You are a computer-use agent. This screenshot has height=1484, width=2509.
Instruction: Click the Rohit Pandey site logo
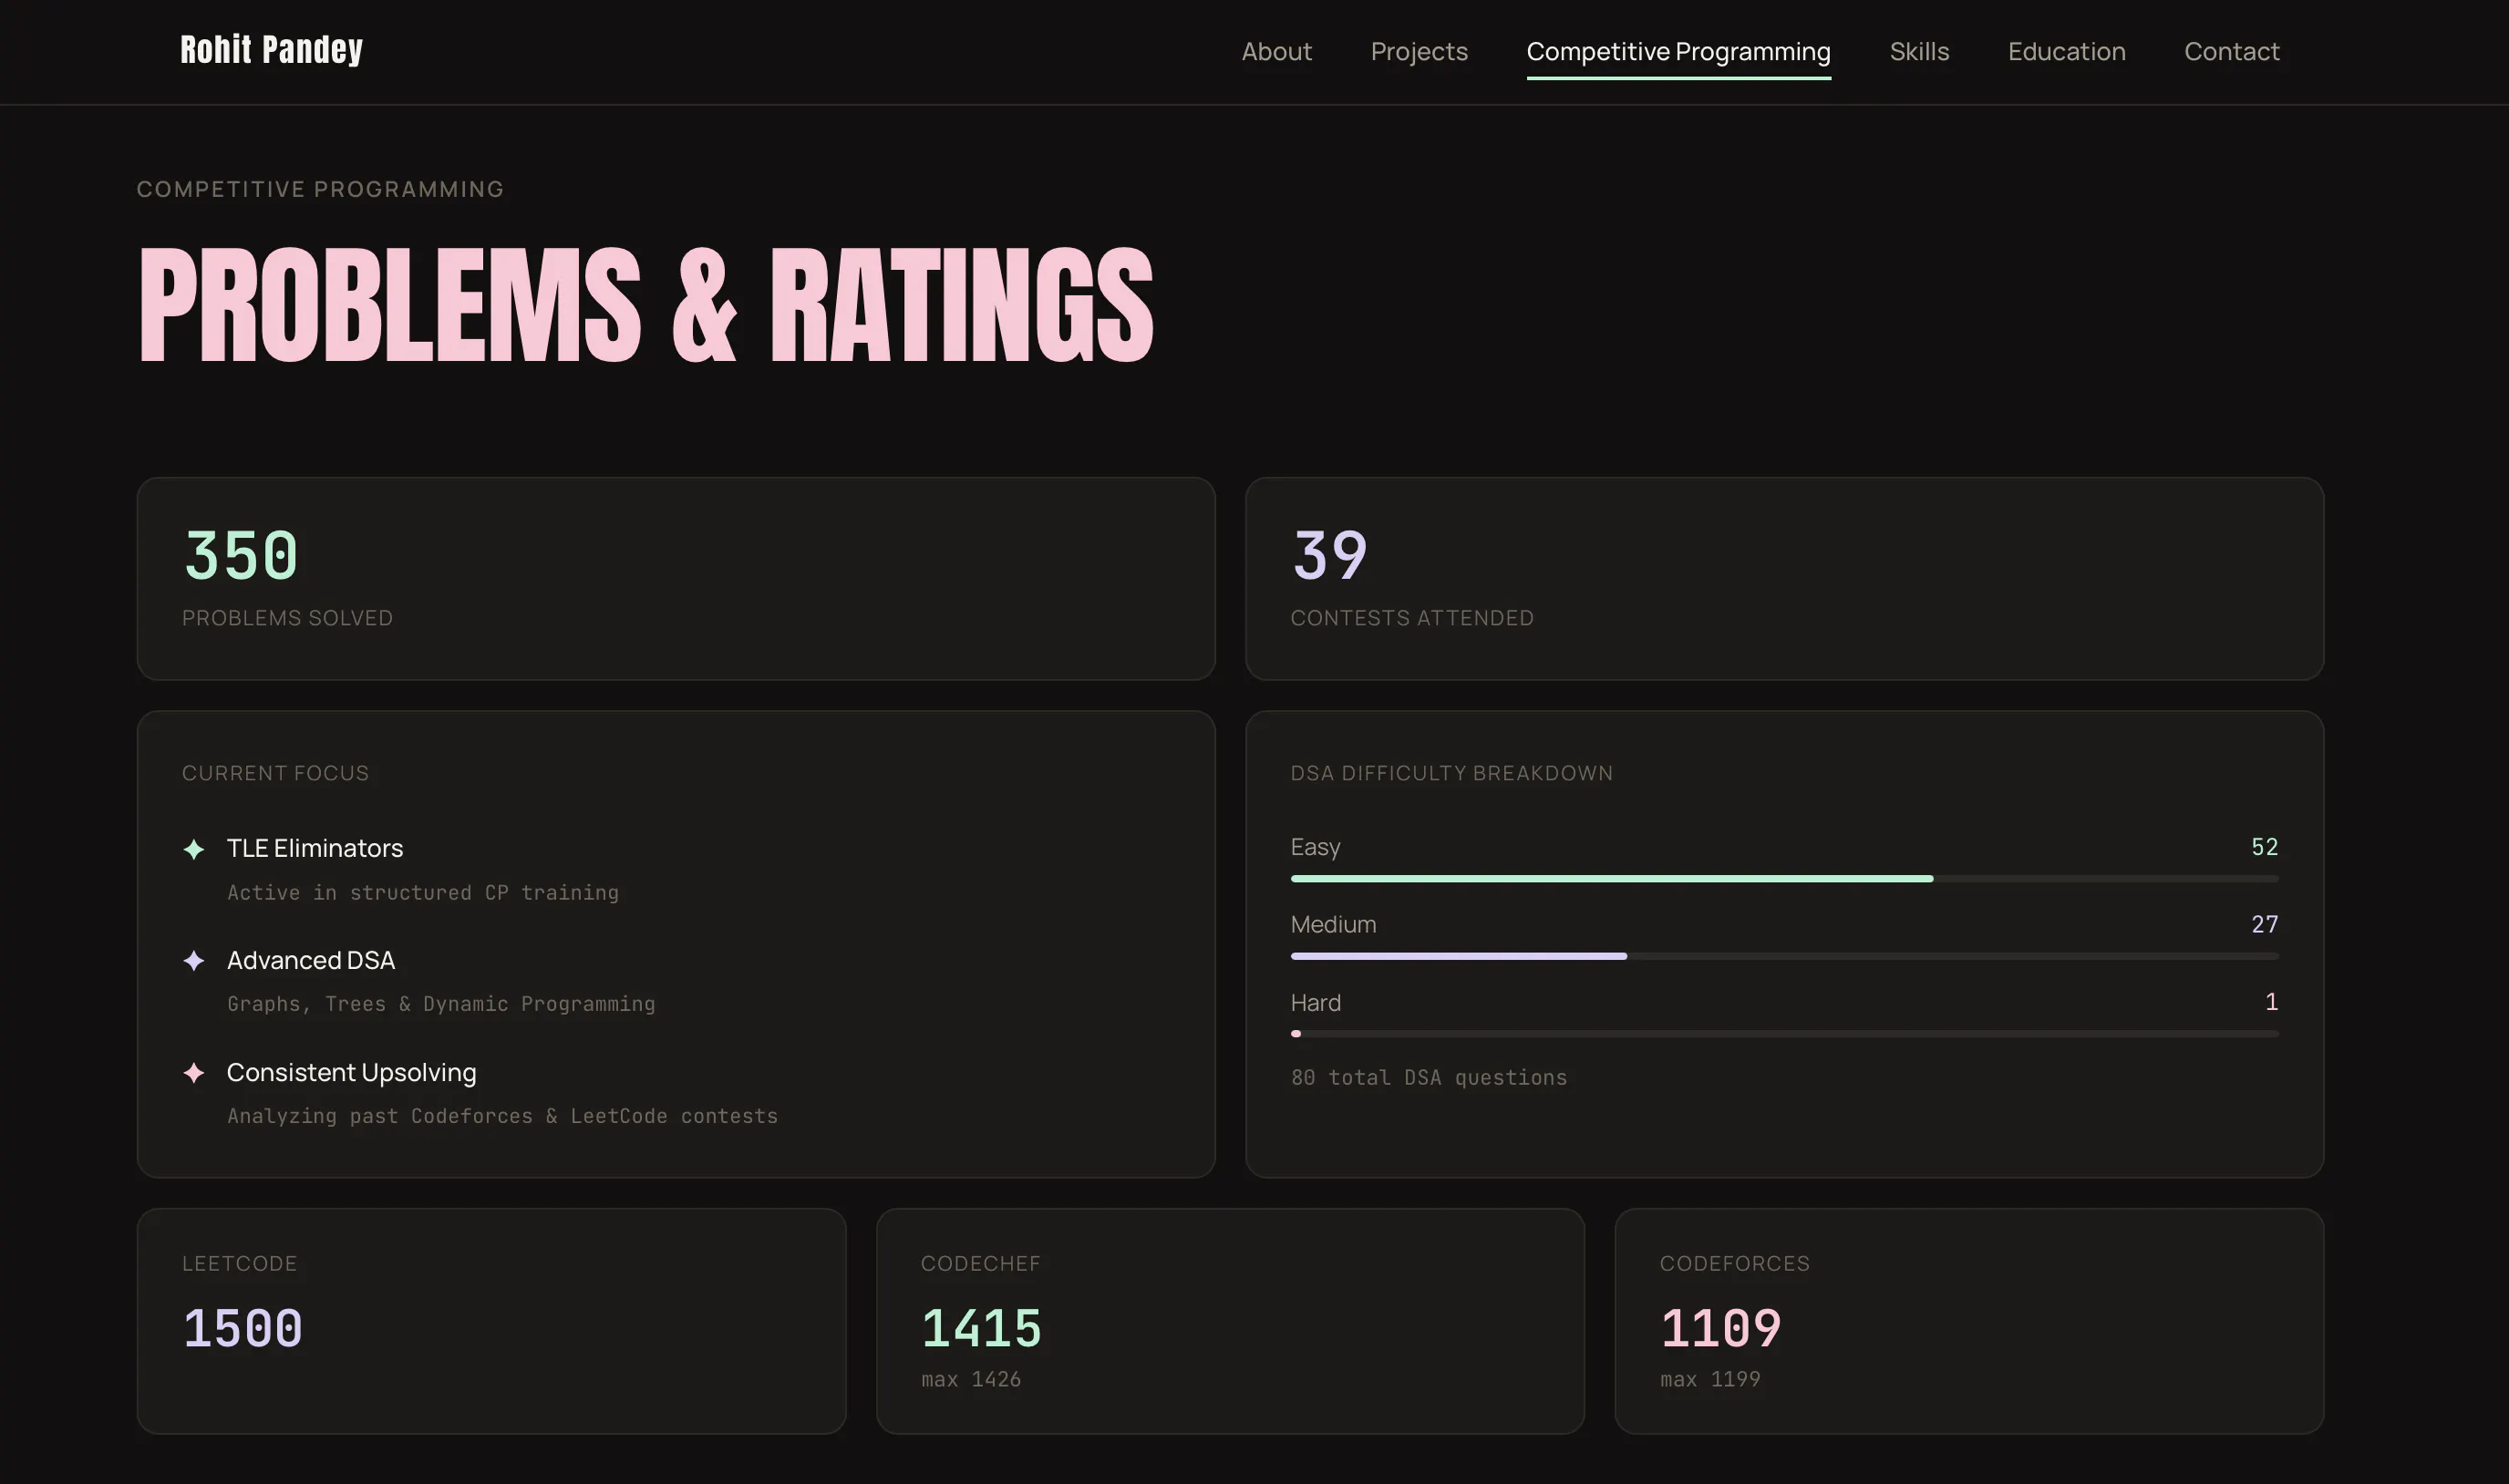tap(271, 50)
